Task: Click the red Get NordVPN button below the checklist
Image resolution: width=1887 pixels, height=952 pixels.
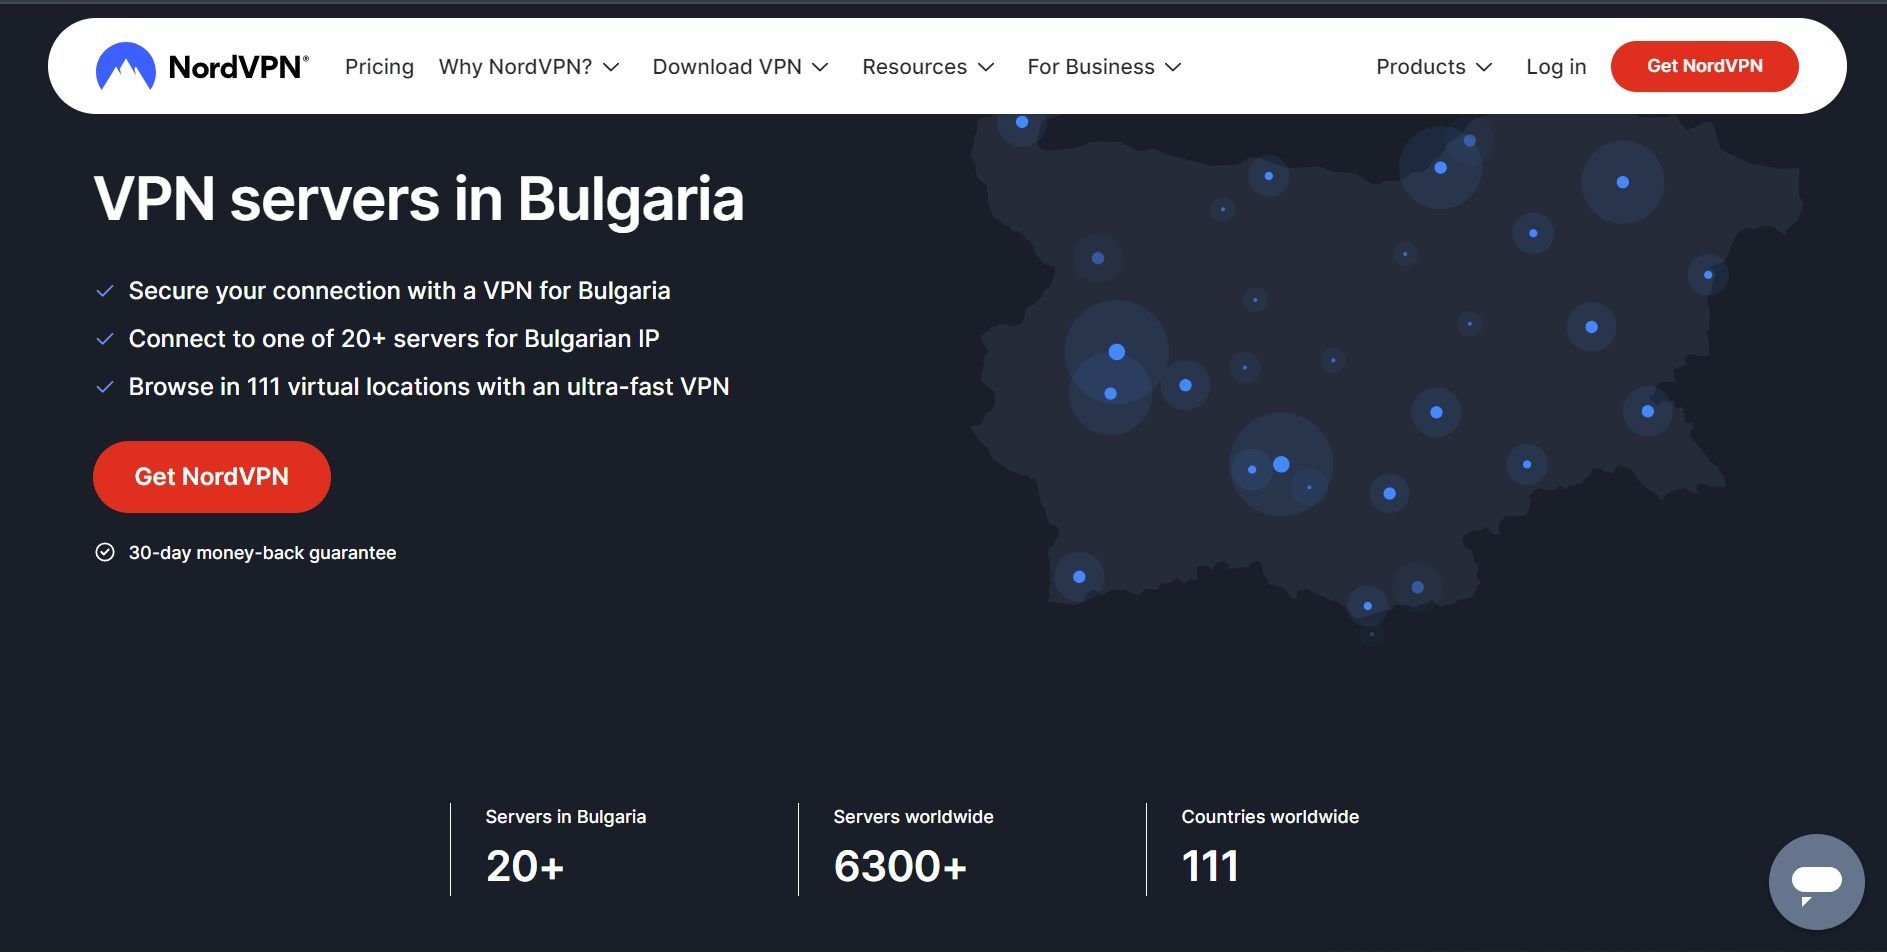Action: [x=212, y=477]
